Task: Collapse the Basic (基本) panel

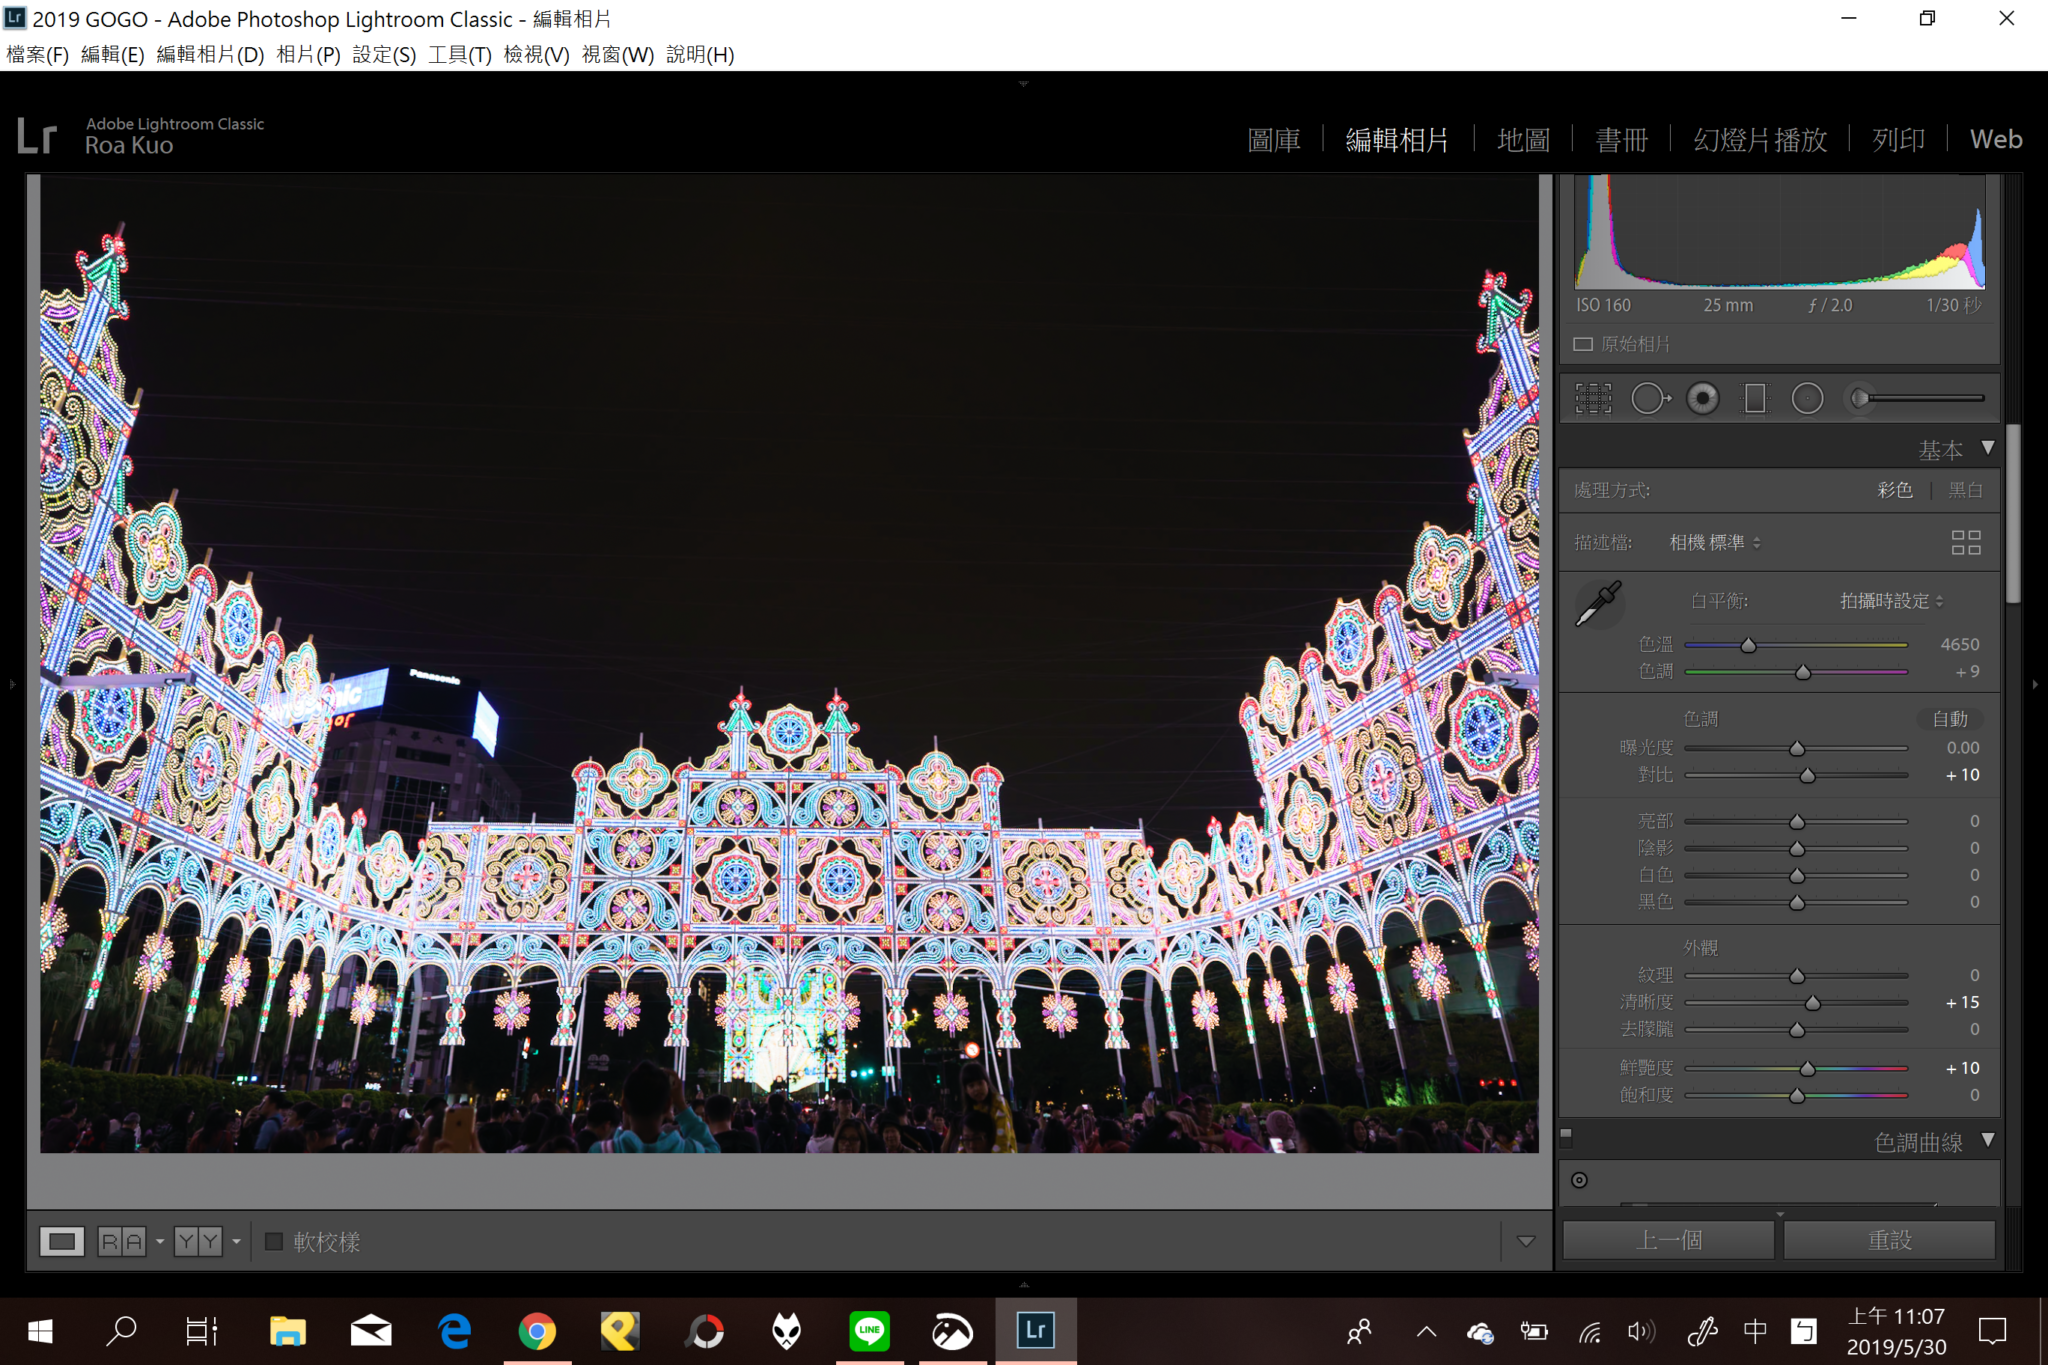Action: click(x=1988, y=449)
